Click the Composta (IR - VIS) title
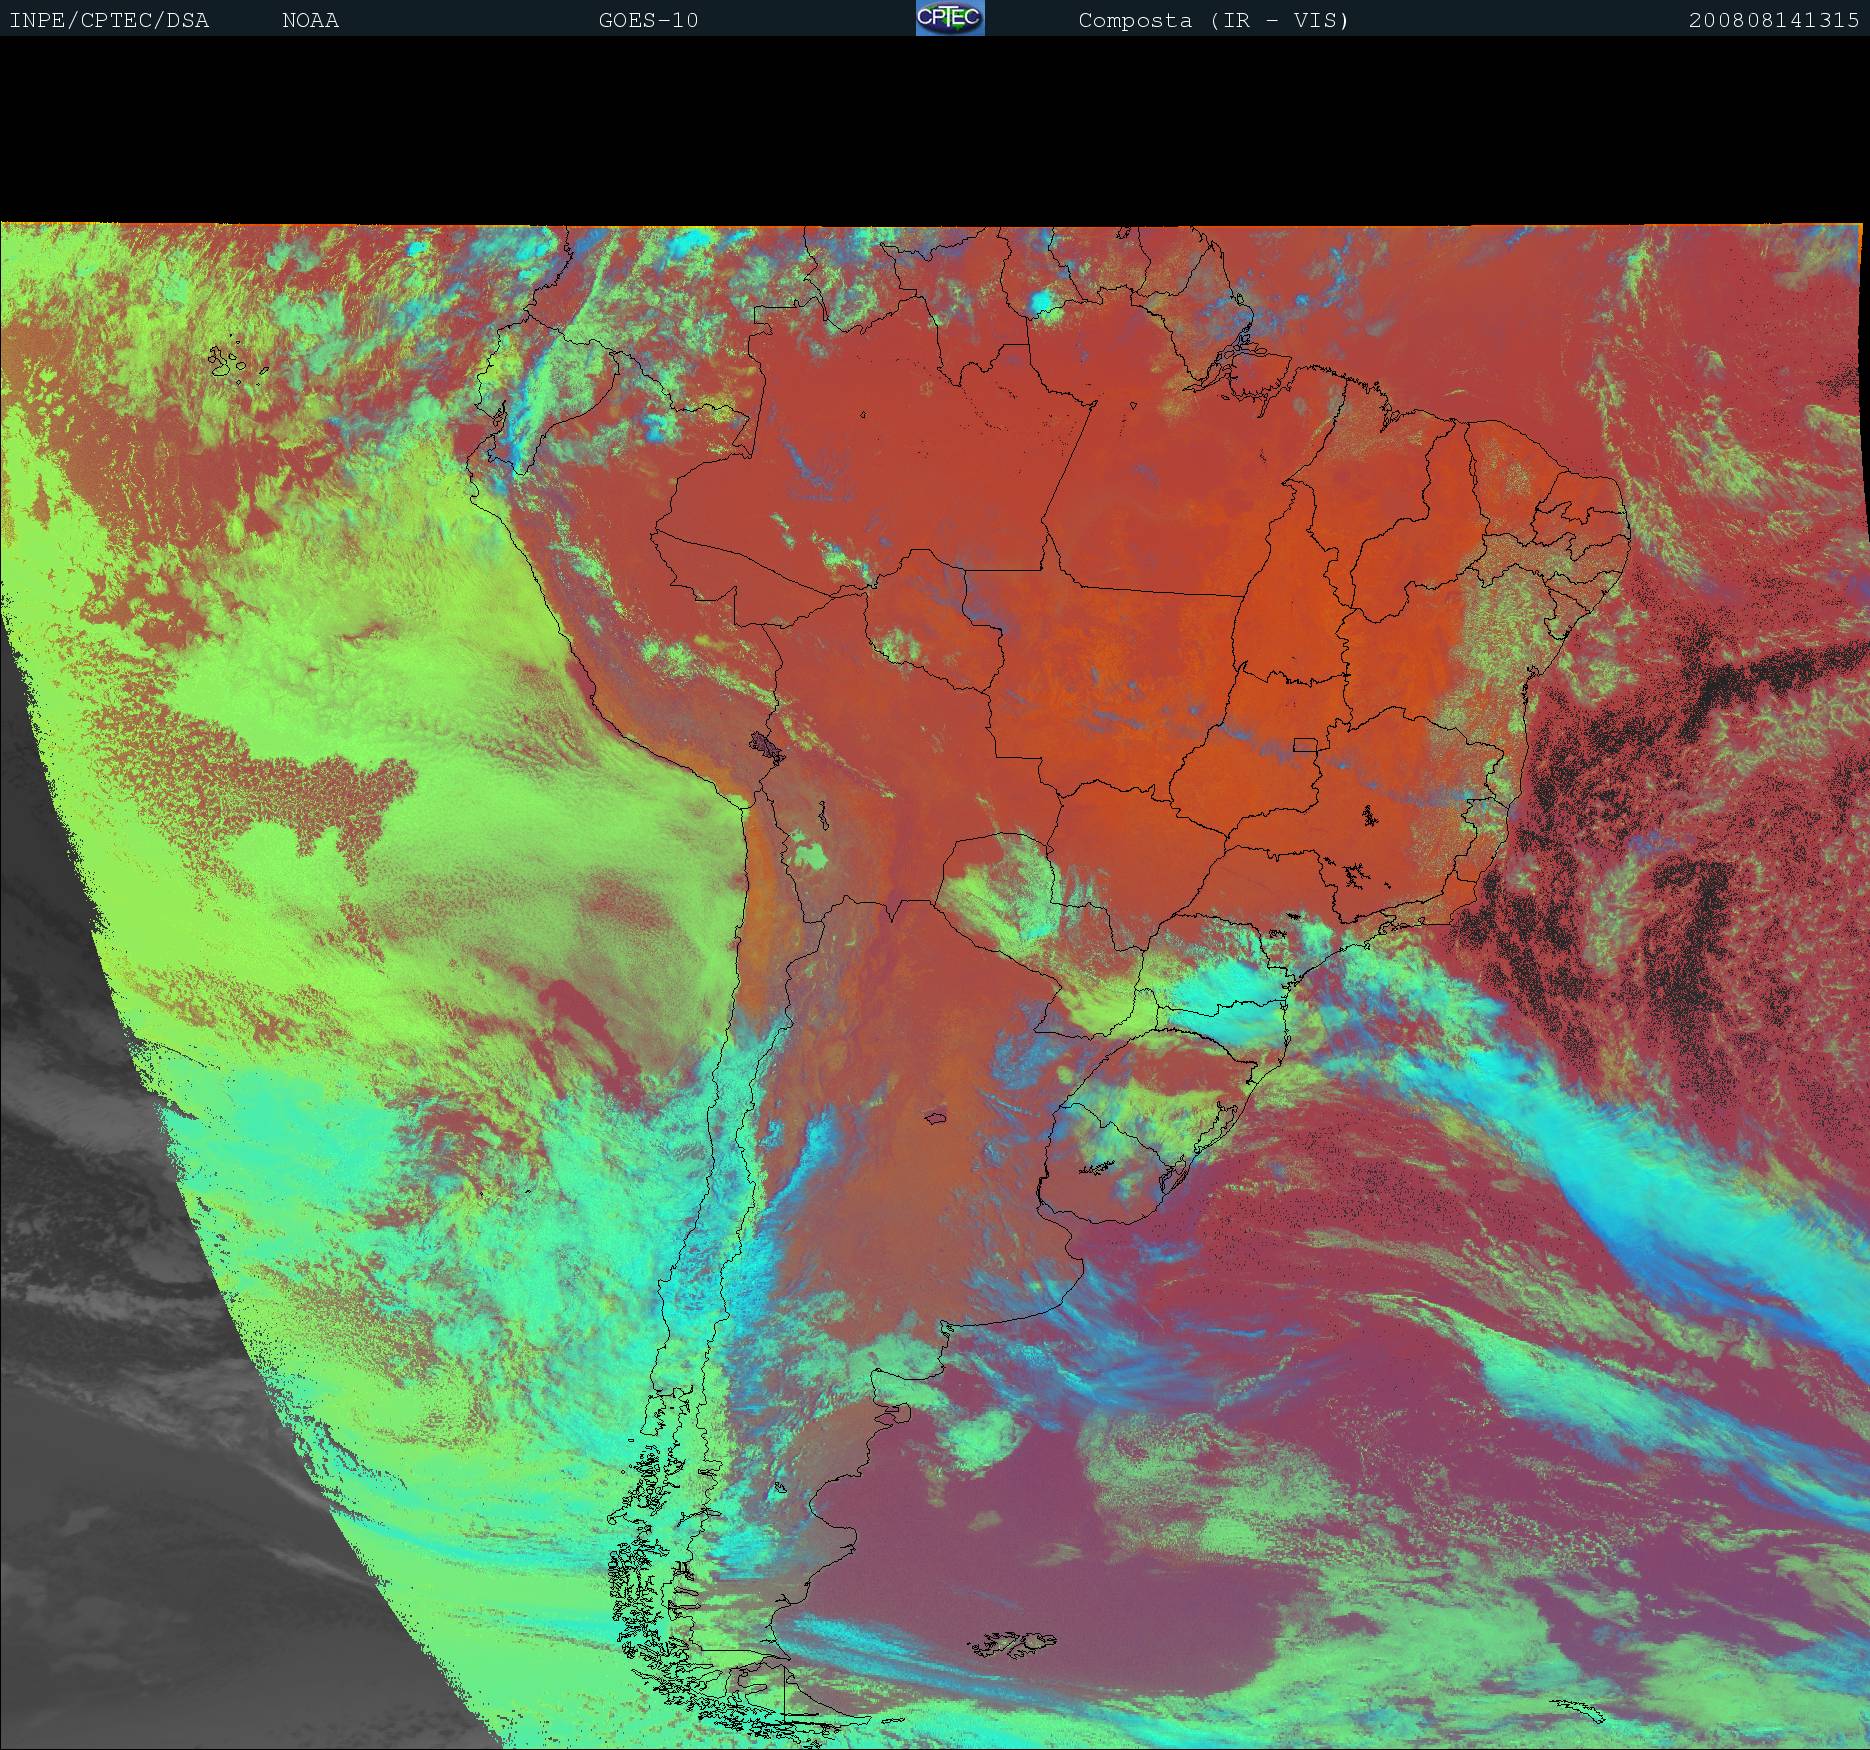 pos(1213,20)
